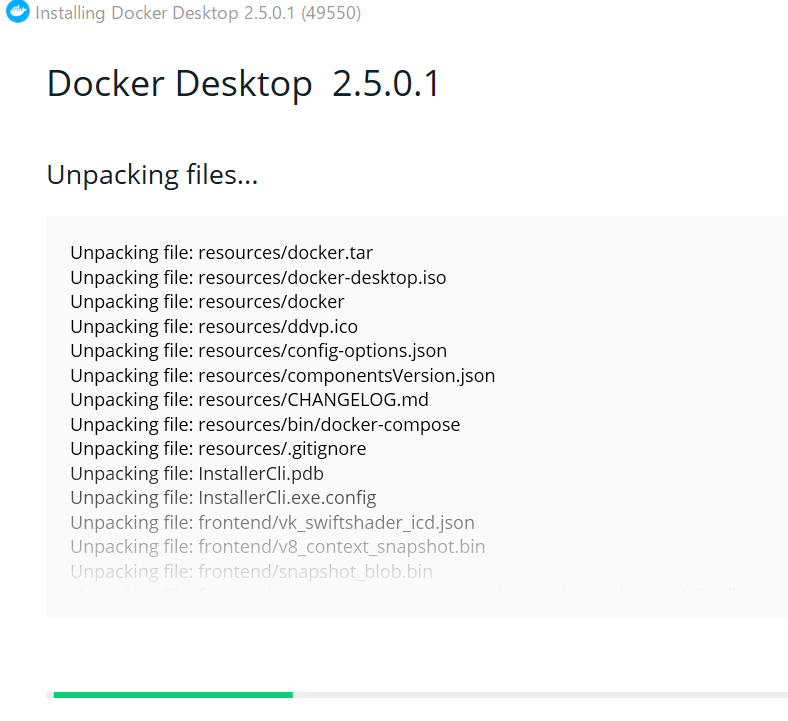Screen dimensions: 788x721
Task: Select the resources/.gitignore log line
Action: pos(219,449)
